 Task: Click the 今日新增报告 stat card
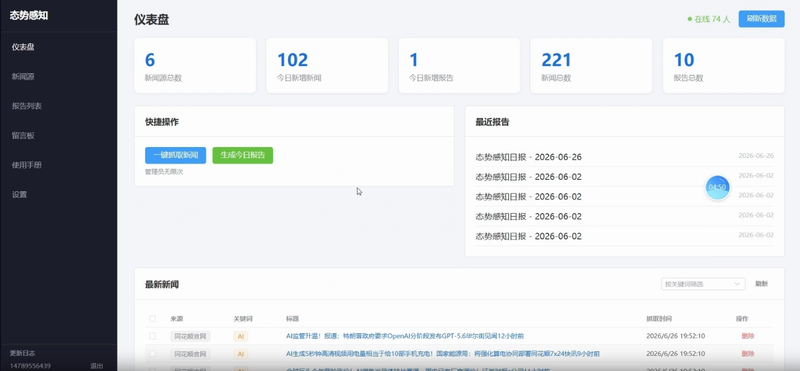(x=459, y=65)
